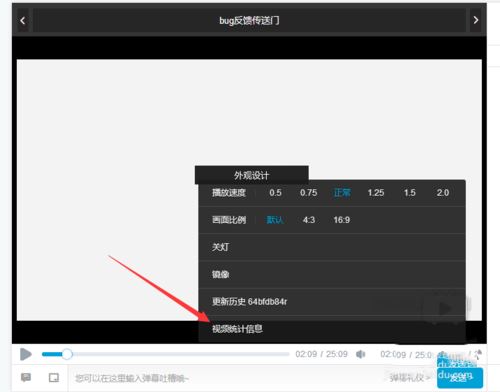Set playback speed to 0.75
Screen dimensions: 500x392
pos(308,193)
